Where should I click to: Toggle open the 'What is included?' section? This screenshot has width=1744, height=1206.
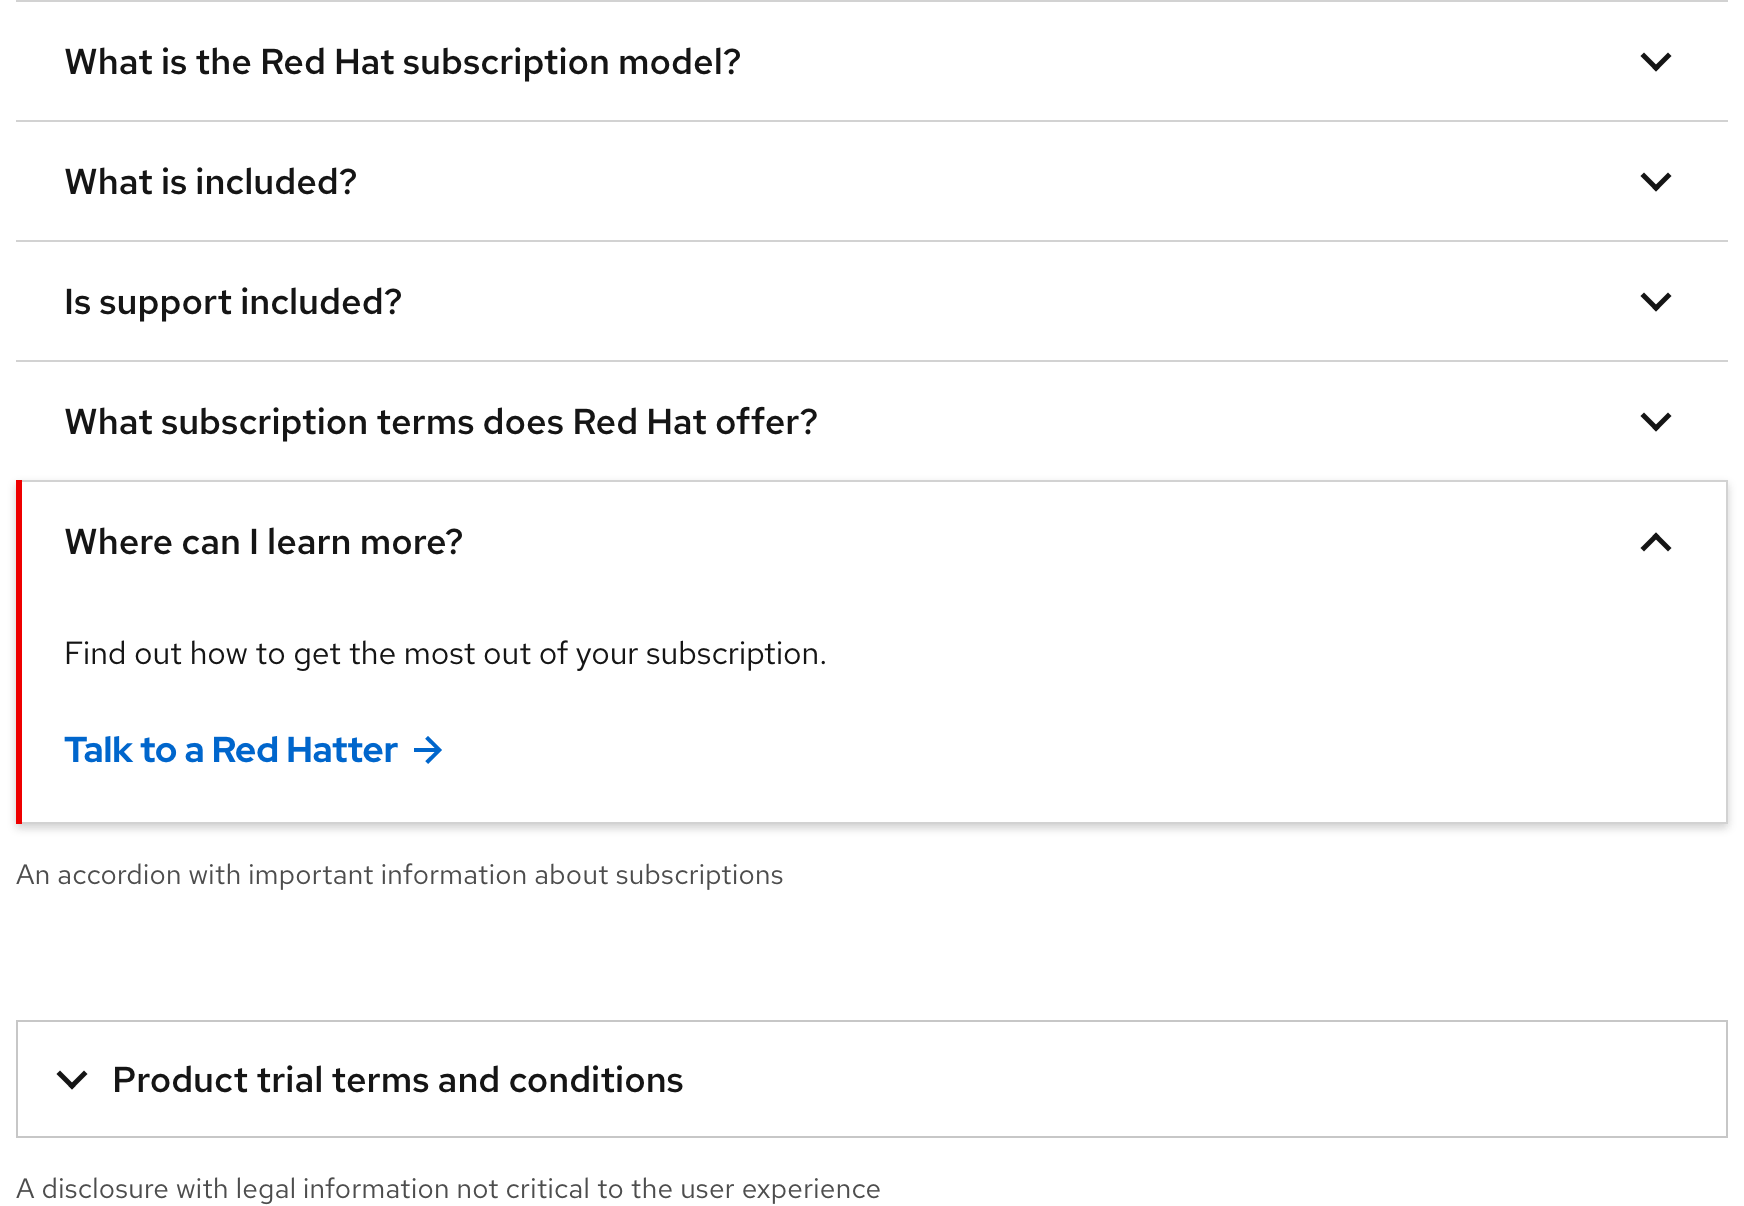[x=210, y=182]
